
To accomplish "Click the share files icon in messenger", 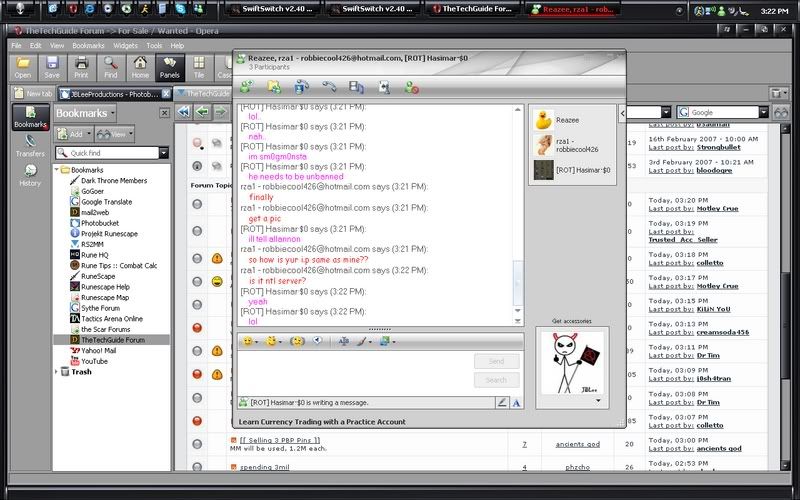I will coord(274,87).
